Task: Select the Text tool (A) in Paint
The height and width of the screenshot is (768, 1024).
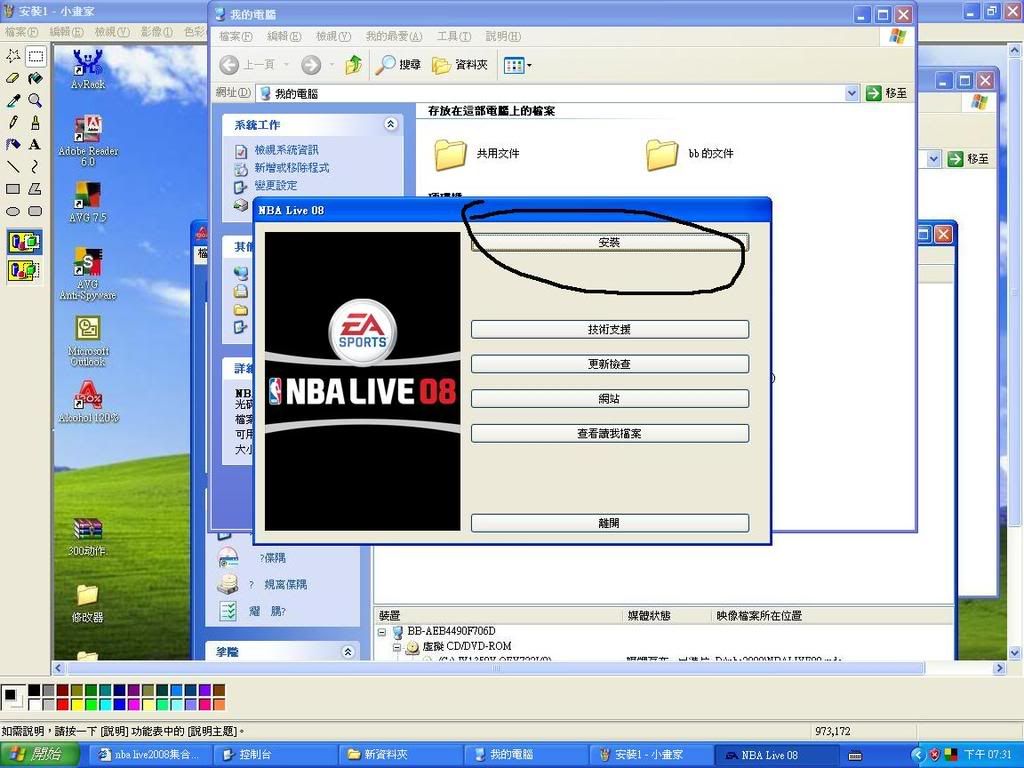Action: [x=35, y=144]
